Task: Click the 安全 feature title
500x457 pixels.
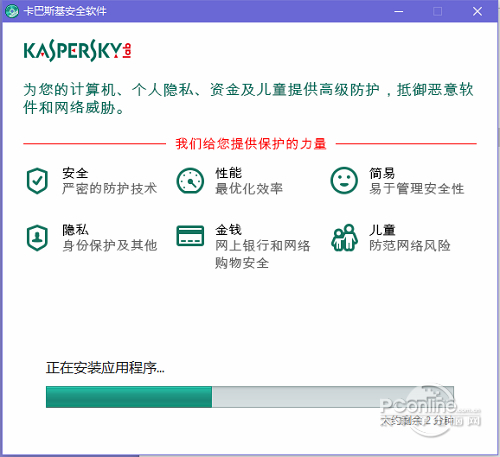Action: click(x=75, y=173)
